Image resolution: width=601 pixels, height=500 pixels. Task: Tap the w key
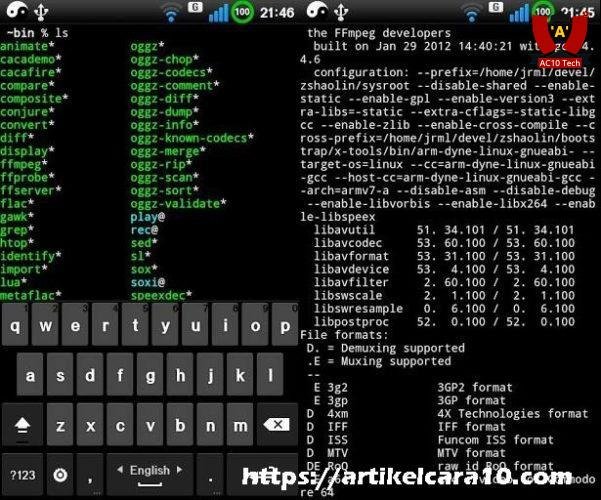click(45, 325)
